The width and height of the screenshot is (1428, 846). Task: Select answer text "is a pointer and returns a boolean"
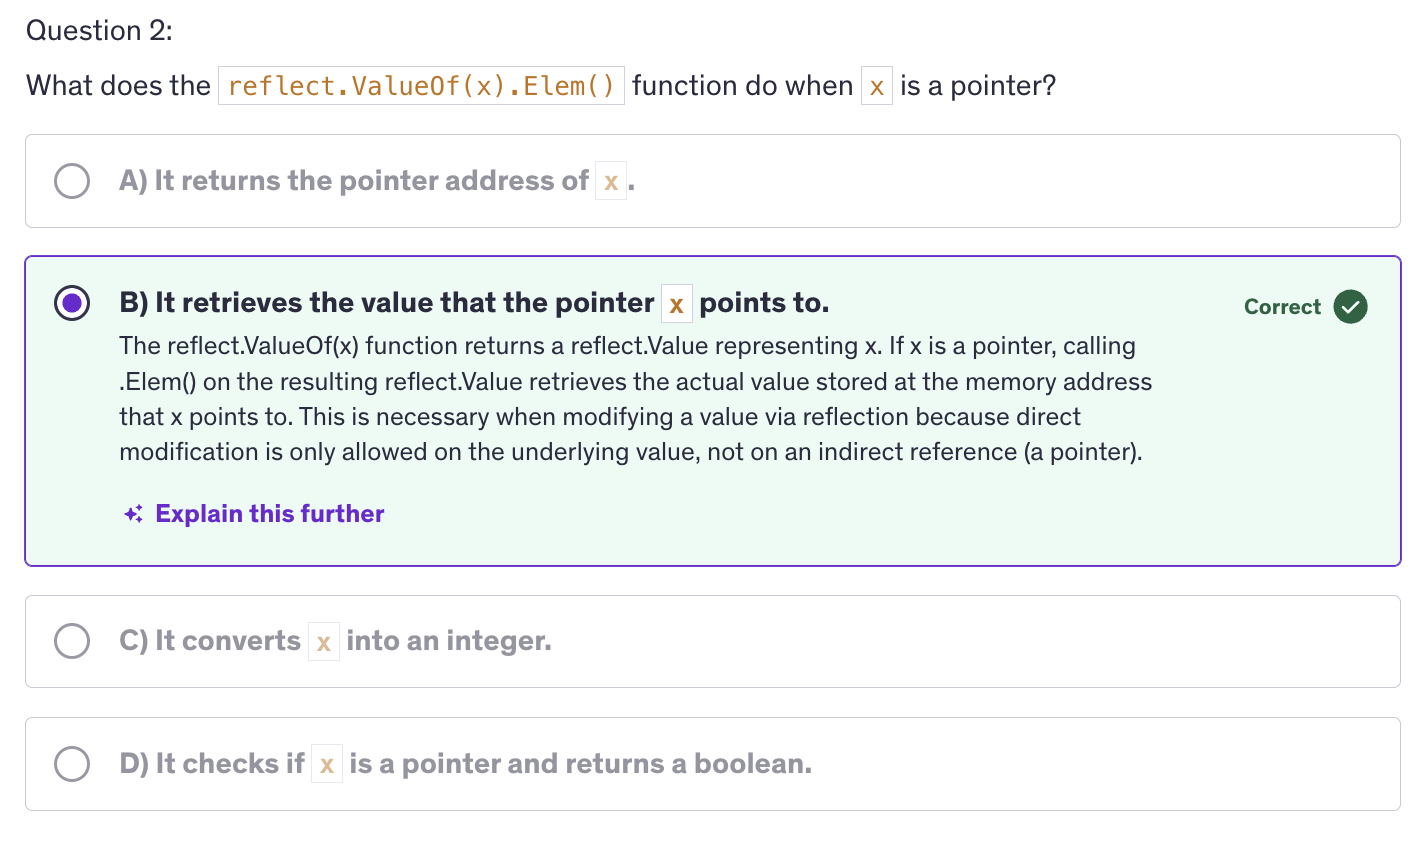(580, 764)
